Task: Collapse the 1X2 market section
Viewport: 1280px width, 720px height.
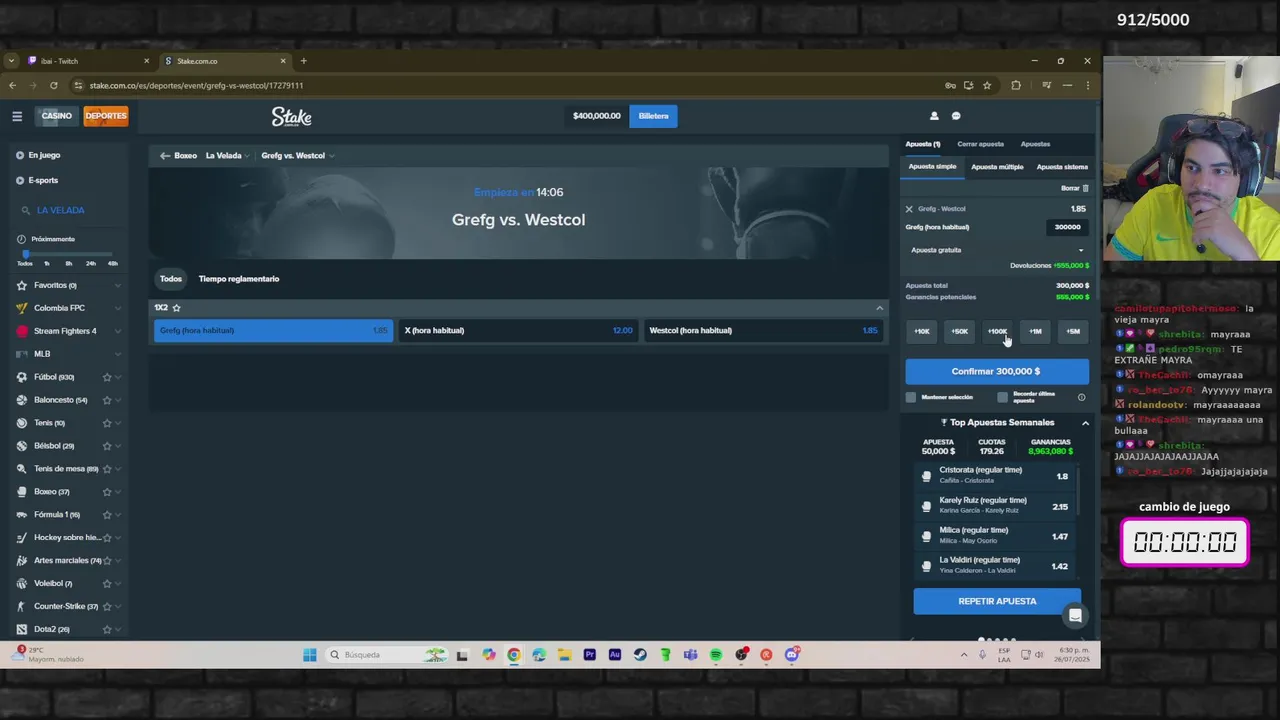Action: pyautogui.click(x=880, y=308)
